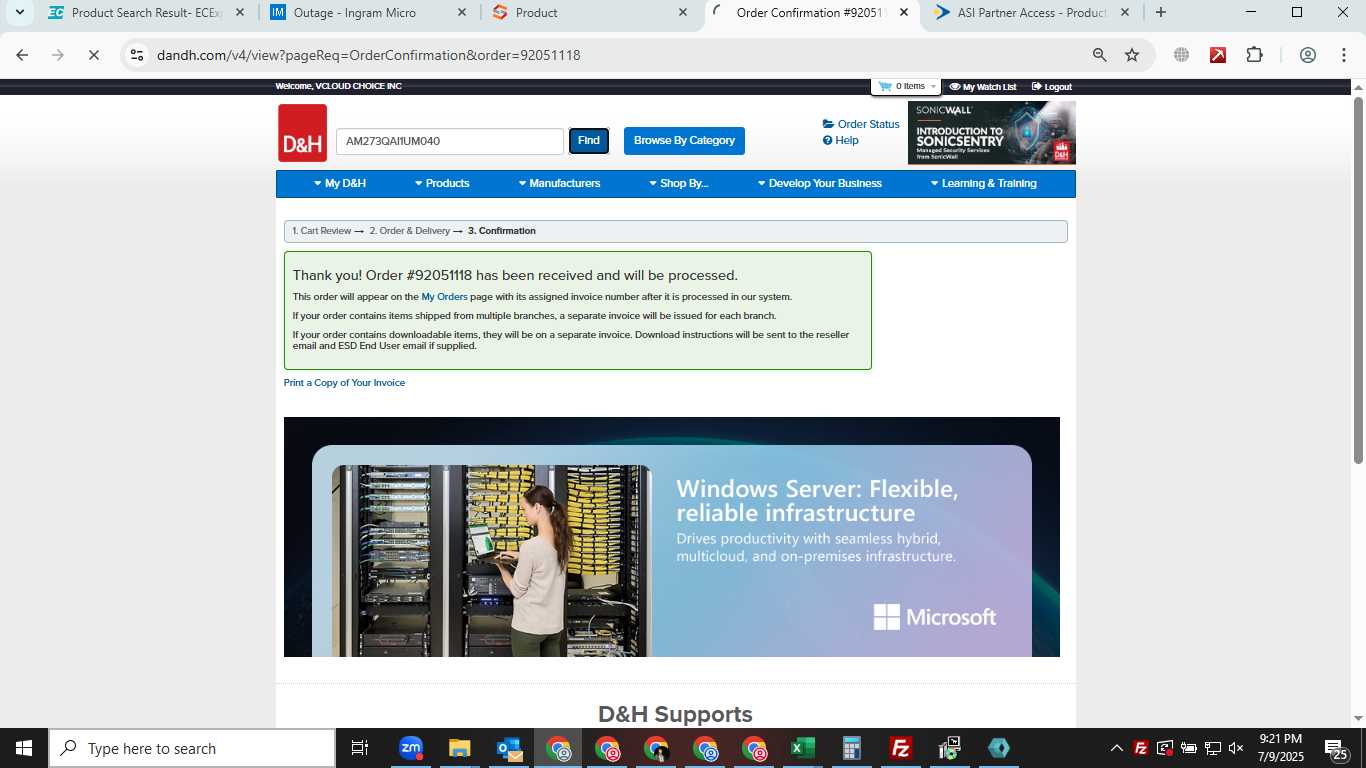1366x768 pixels.
Task: Open Order Status folder link
Action: (861, 124)
